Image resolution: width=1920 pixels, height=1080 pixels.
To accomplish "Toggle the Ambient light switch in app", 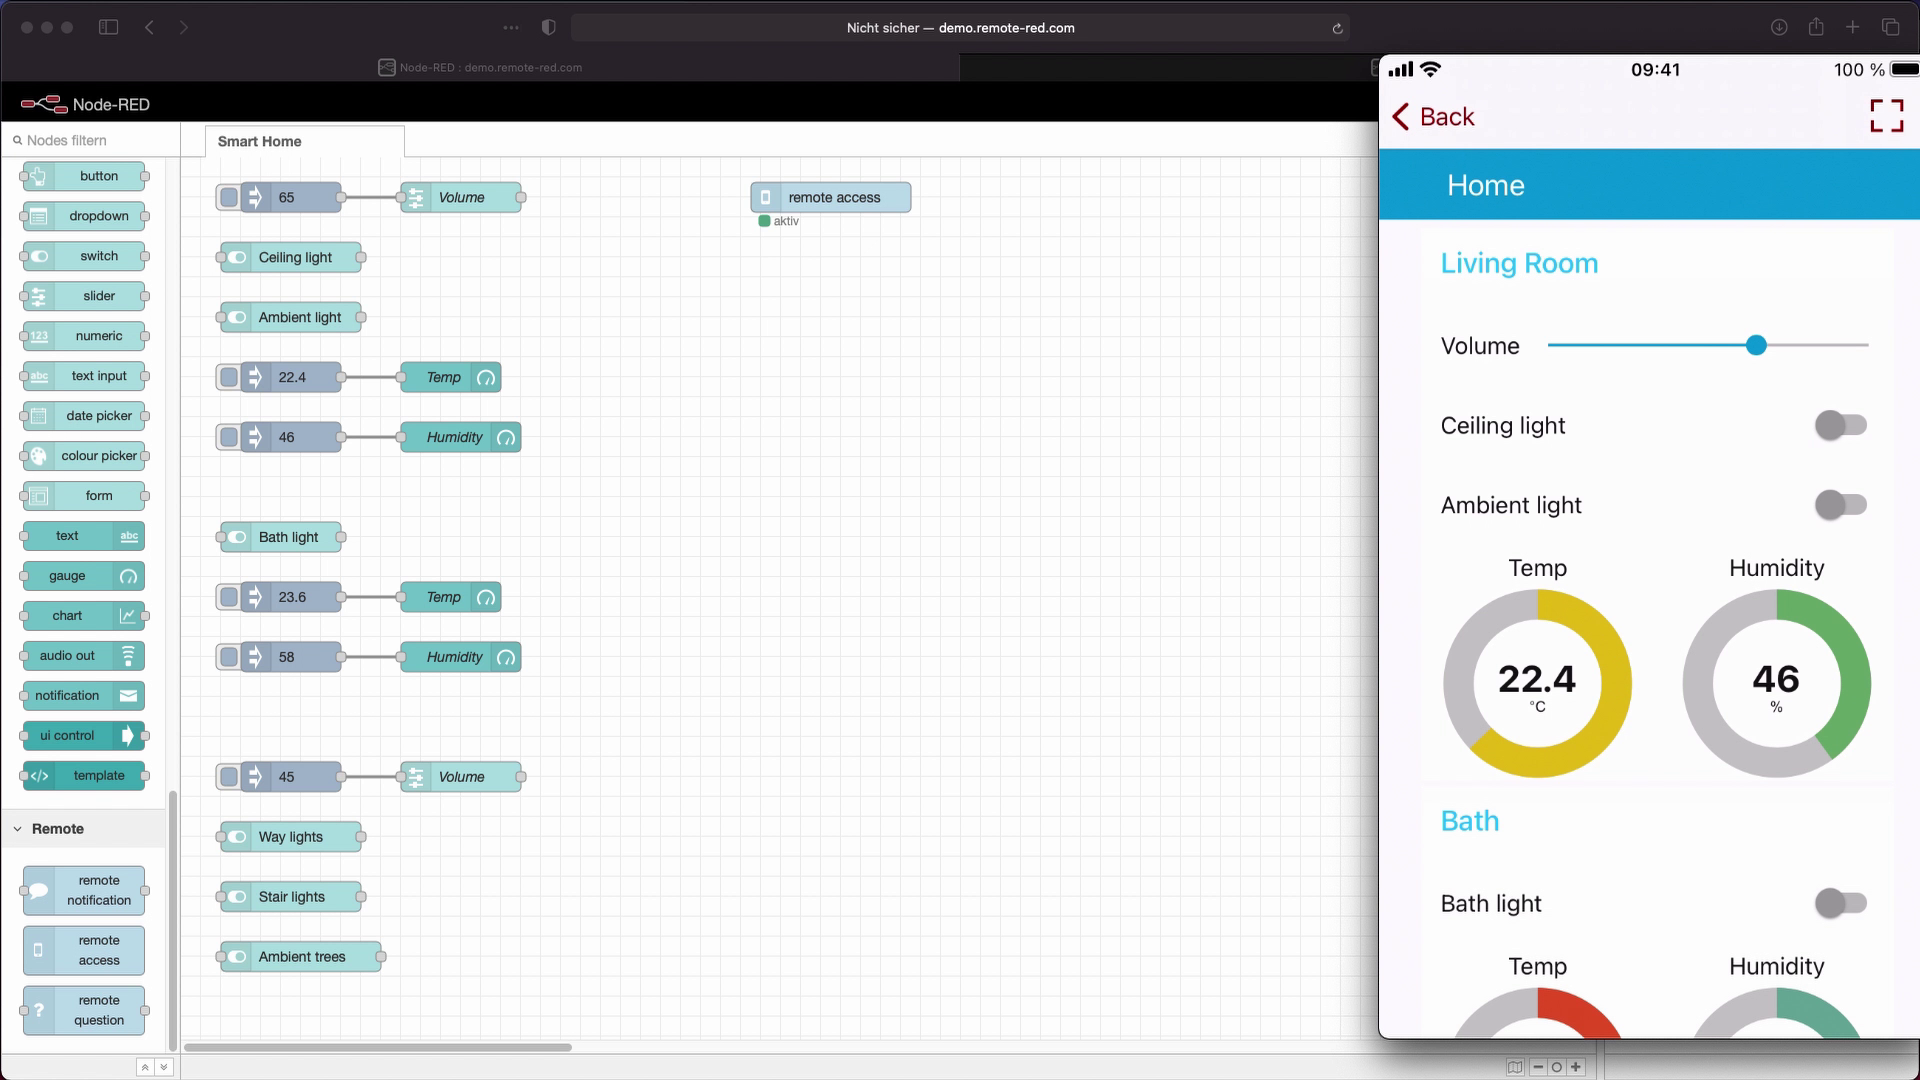I will [1840, 505].
